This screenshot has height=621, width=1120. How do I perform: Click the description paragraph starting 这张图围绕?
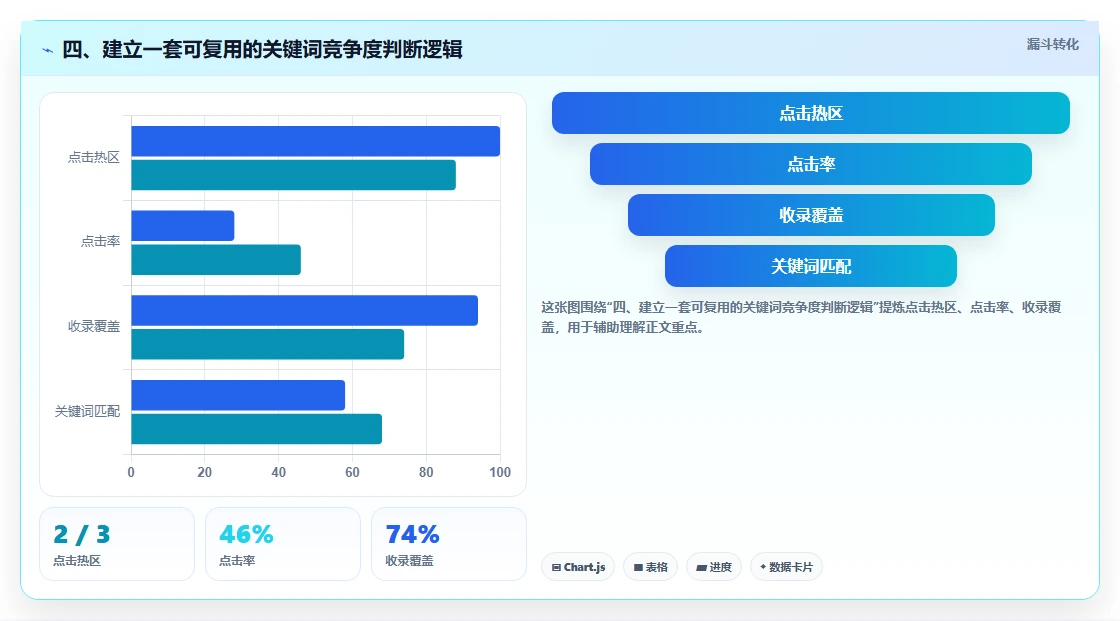point(801,317)
